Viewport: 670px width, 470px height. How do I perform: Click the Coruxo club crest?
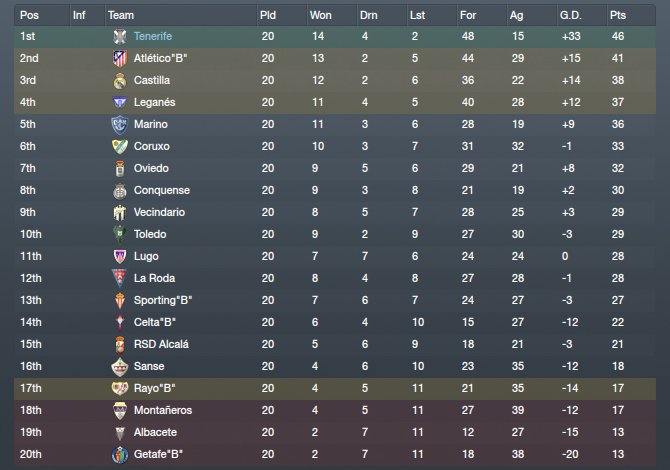[x=120, y=147]
